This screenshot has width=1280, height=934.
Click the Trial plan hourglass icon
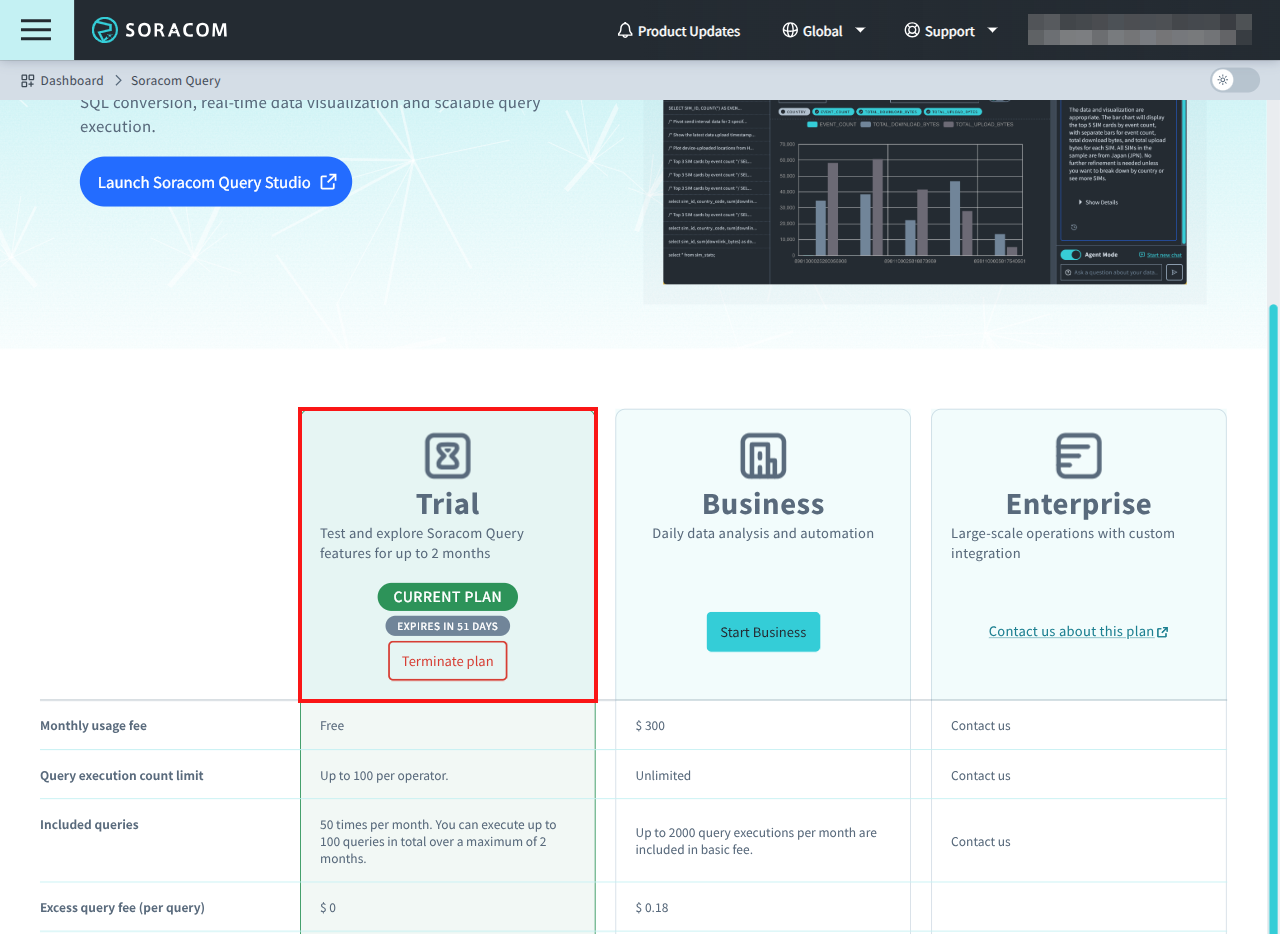click(448, 456)
